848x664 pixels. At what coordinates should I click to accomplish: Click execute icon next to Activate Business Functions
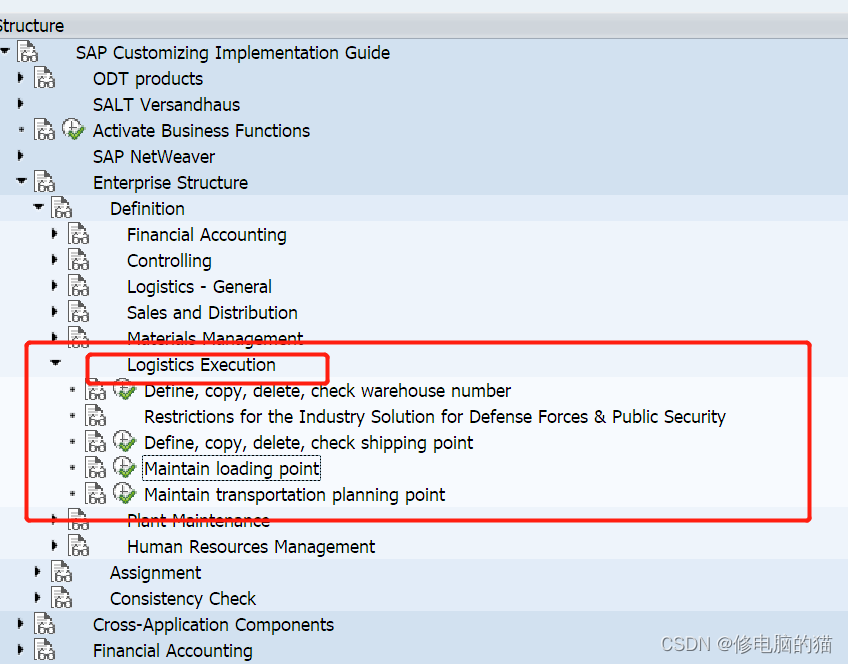[73, 130]
